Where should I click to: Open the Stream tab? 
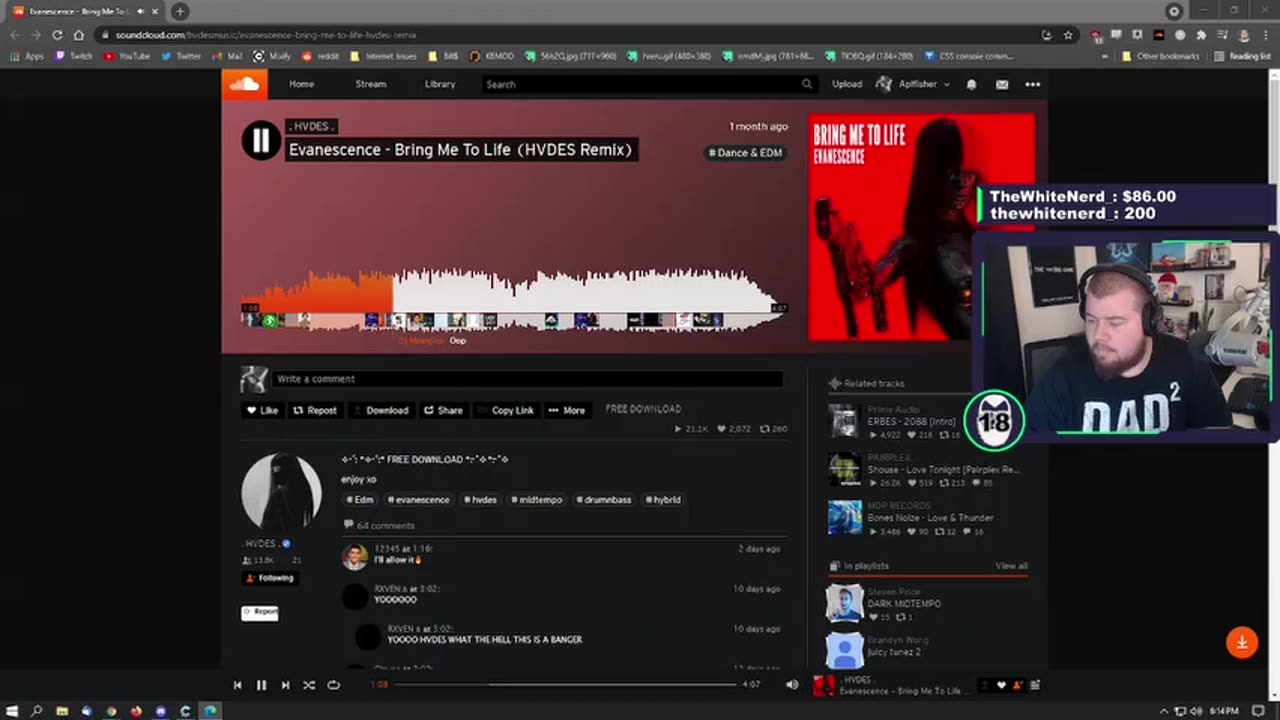pos(370,84)
